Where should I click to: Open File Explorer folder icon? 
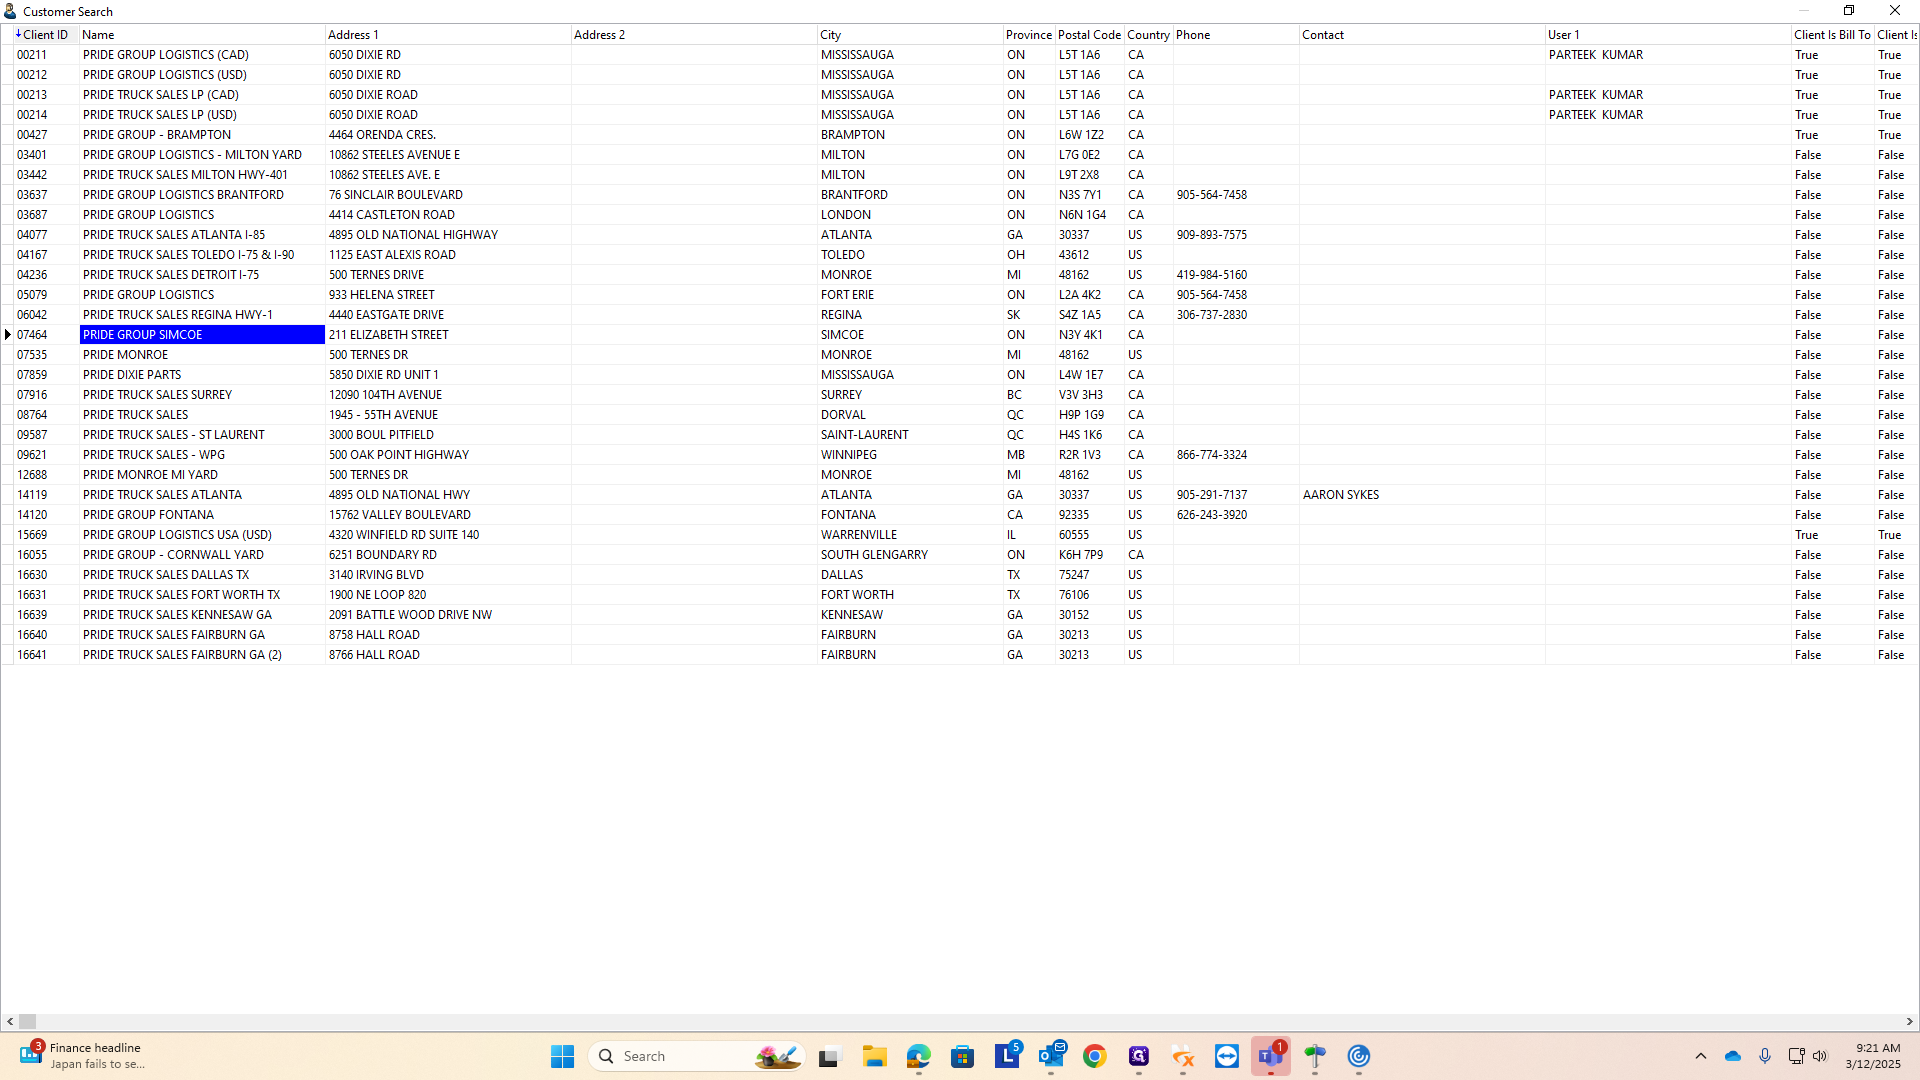(875, 1056)
